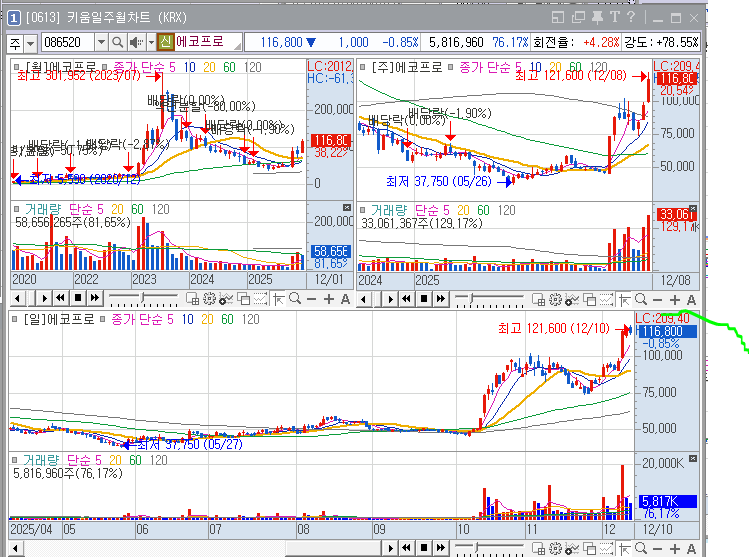Screen dimensions: 749x557
Task: Click the dotted line chart icon in daily toolbar
Action: pos(607,548)
